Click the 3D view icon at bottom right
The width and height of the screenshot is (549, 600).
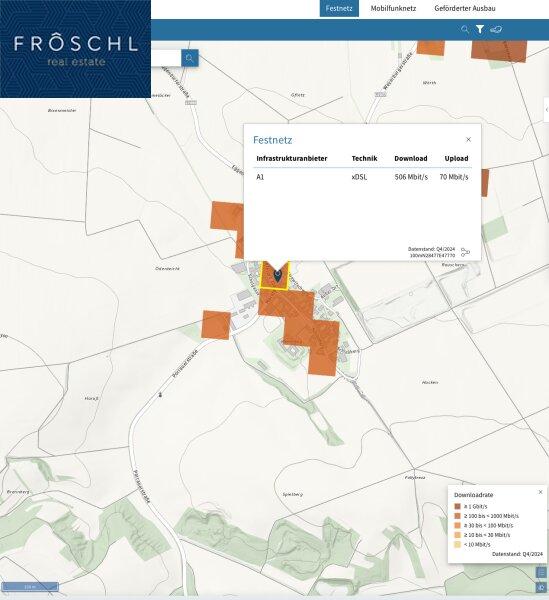pyautogui.click(x=541, y=587)
